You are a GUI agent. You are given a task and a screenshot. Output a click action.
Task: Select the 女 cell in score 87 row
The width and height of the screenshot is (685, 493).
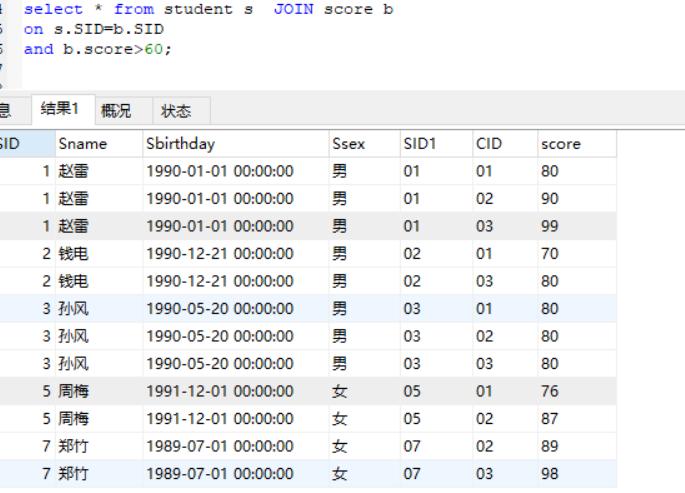point(364,419)
